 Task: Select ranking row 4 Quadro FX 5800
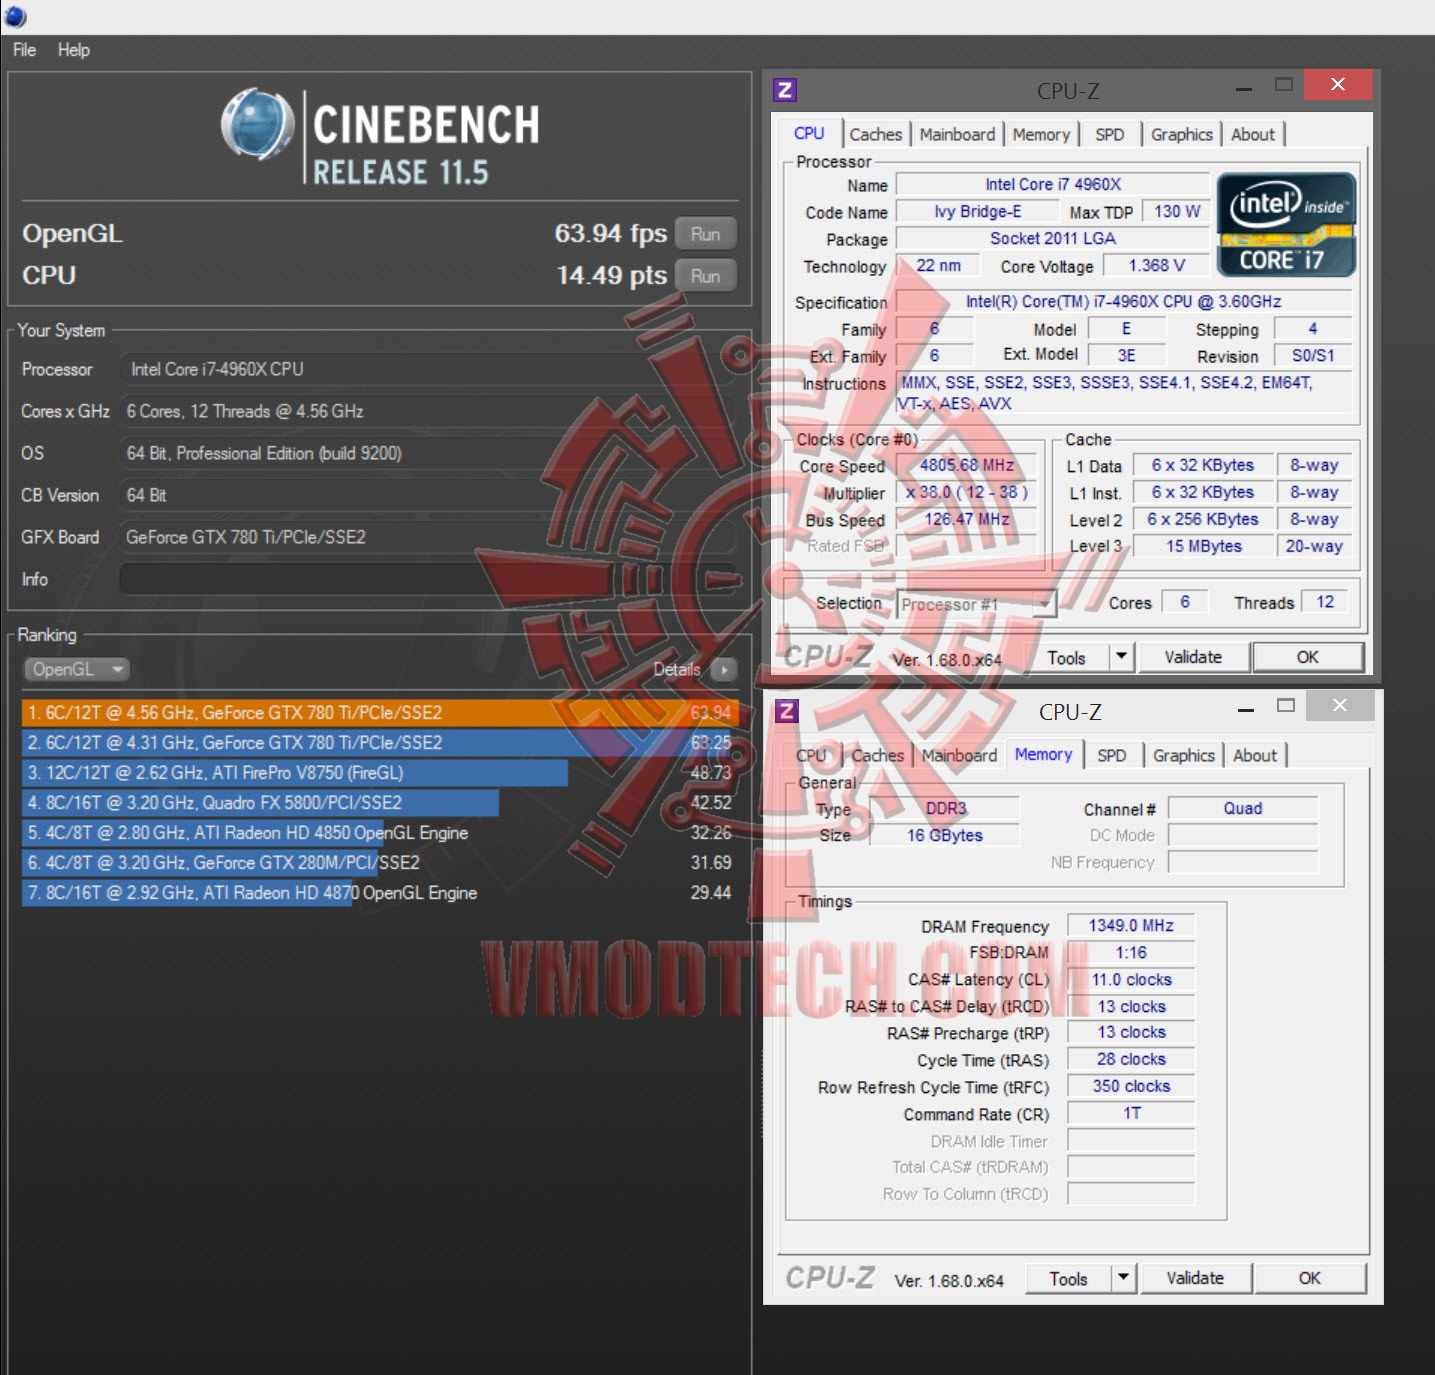(379, 803)
